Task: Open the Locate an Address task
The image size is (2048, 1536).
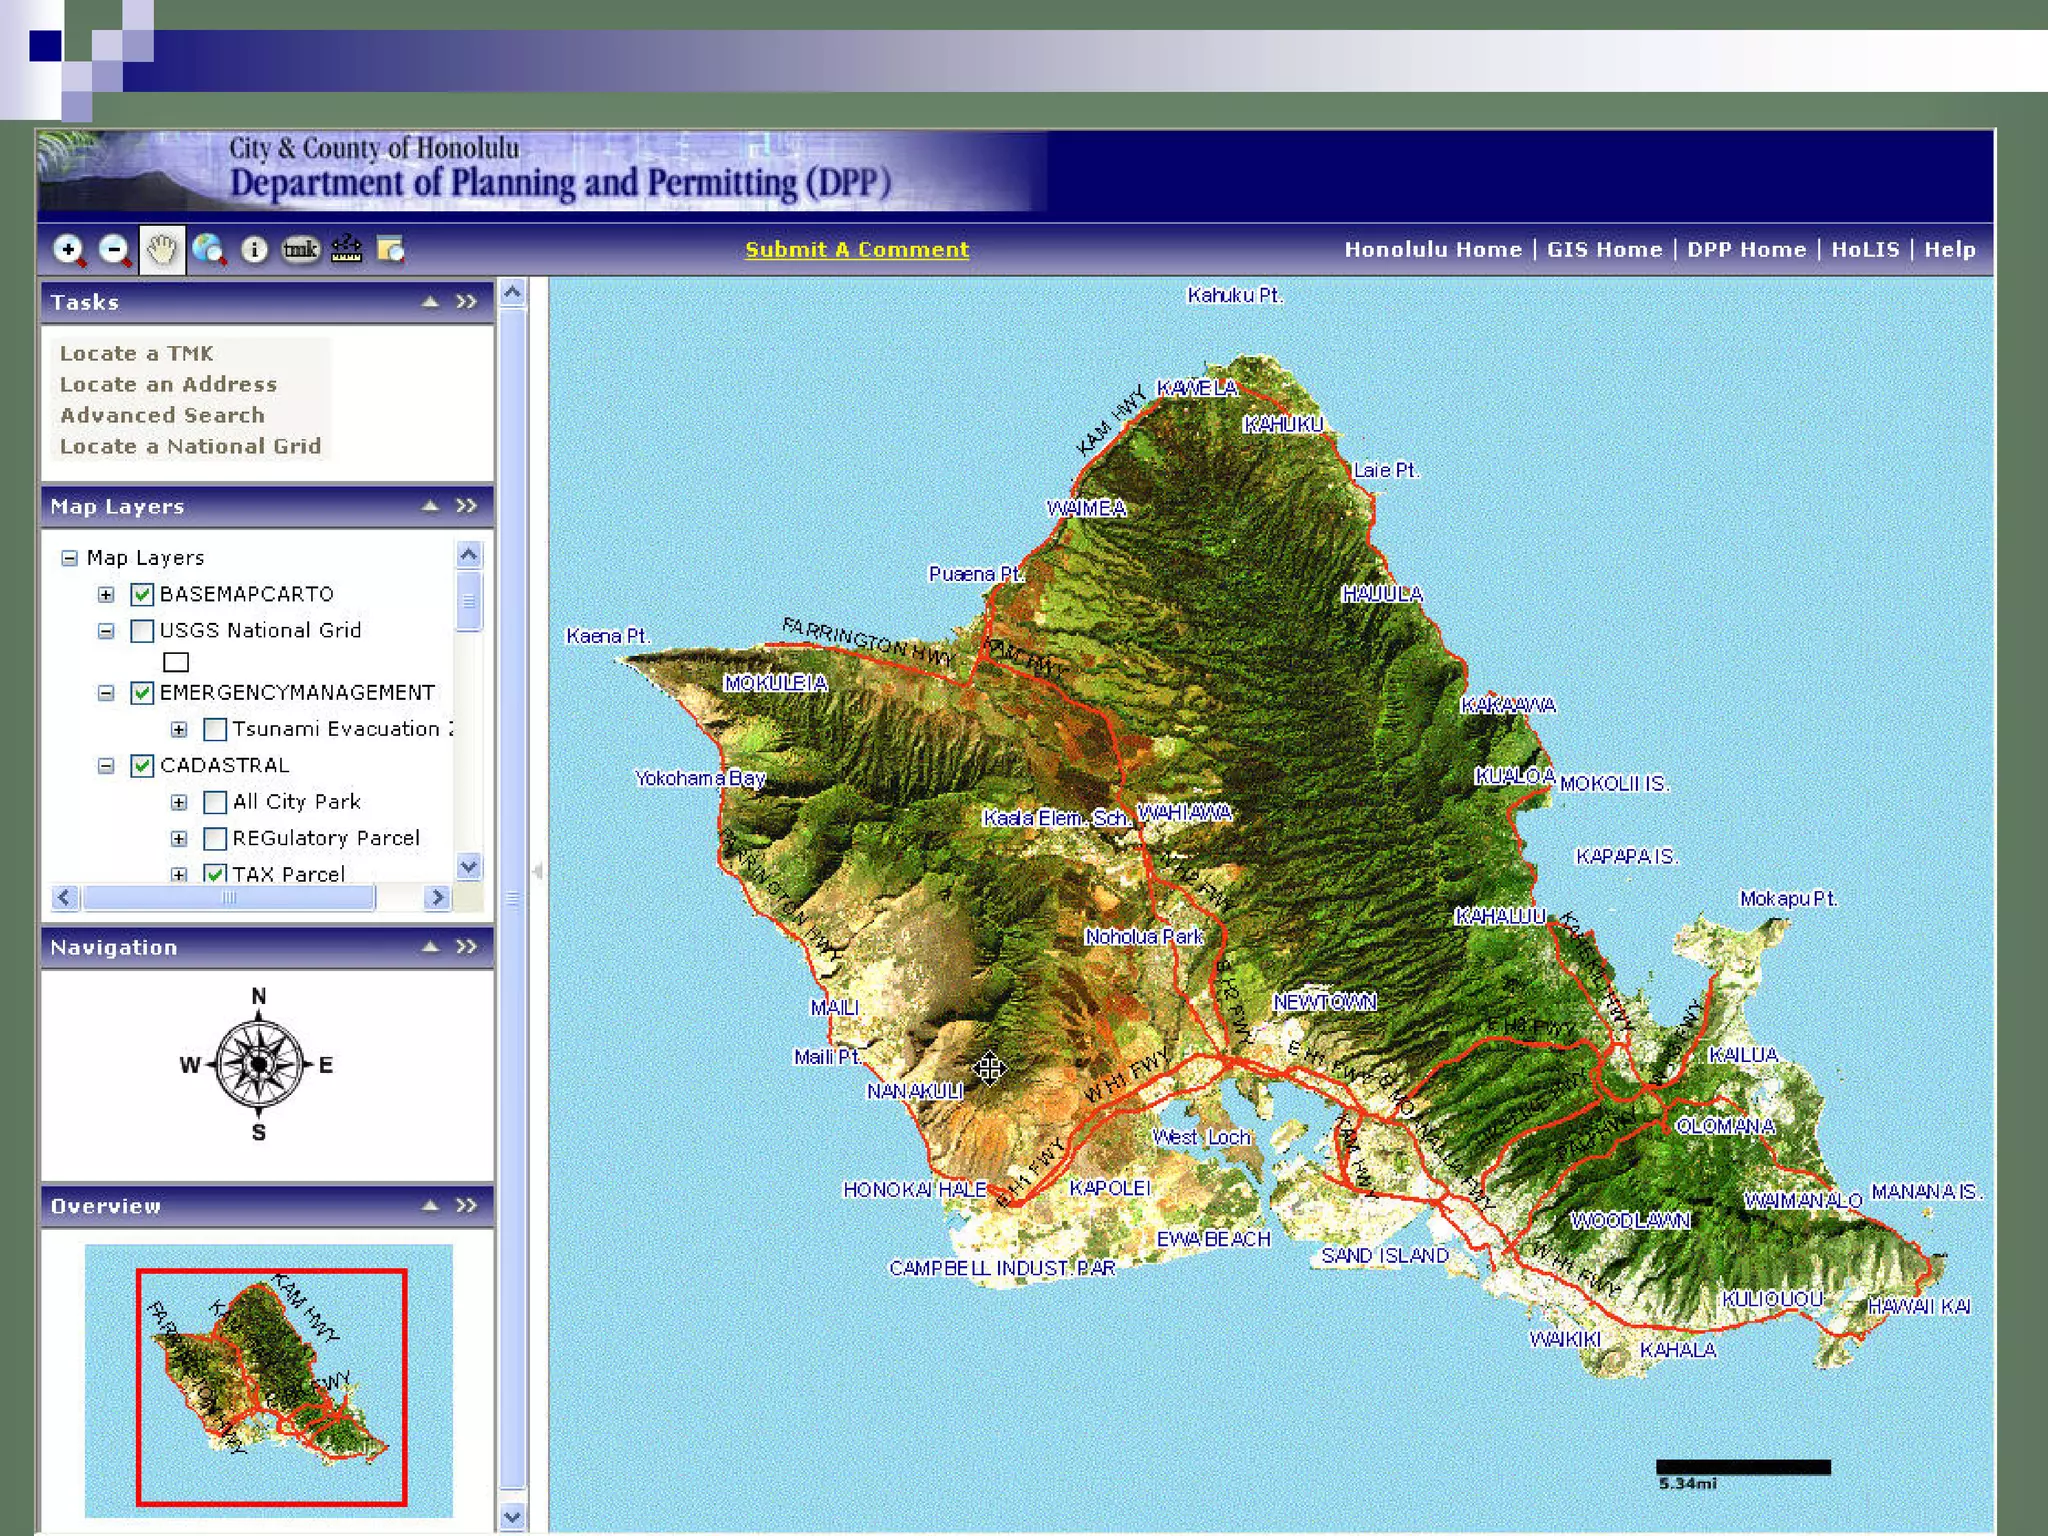Action: 168,385
